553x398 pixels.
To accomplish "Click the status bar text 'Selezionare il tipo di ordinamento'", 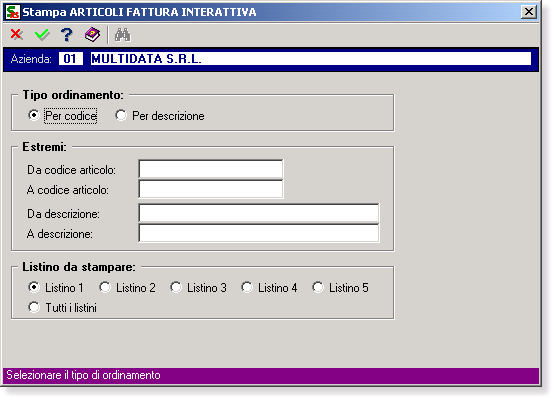I will coord(83,375).
